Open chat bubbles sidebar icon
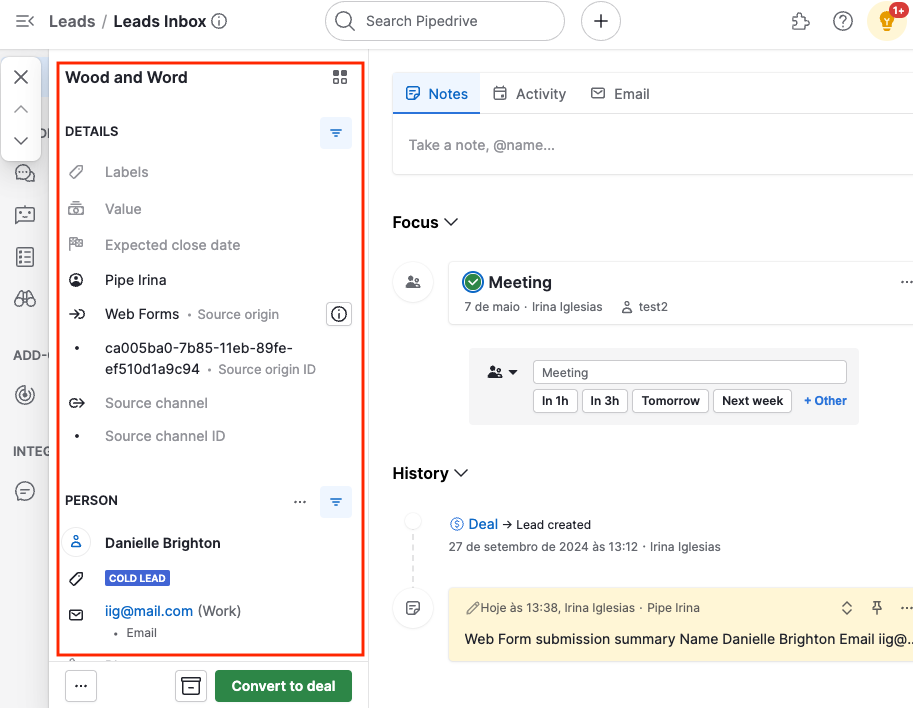Viewport: 913px width, 708px height. [x=24, y=174]
